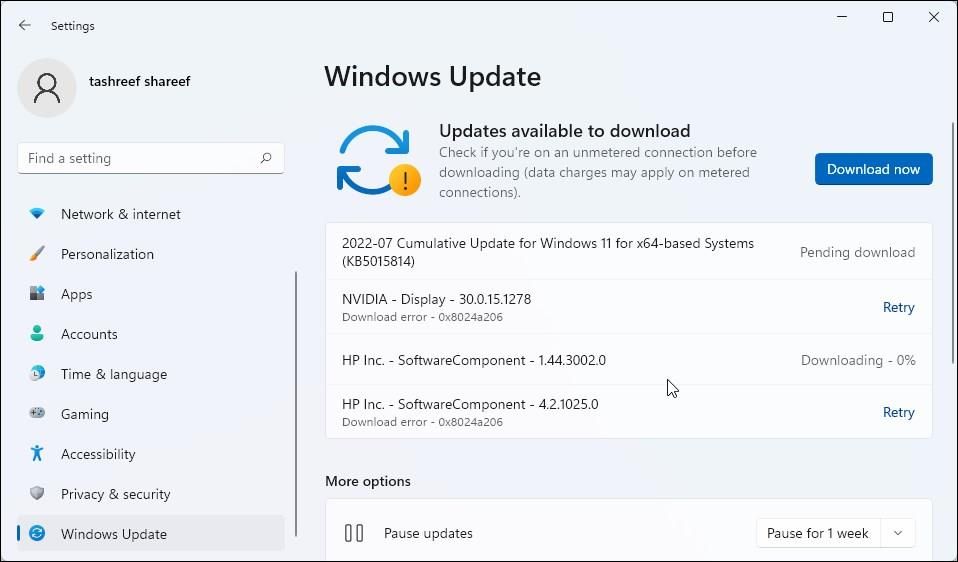Screen dimensions: 958x562
Task: Open Network & internet settings
Action: [x=150, y=214]
